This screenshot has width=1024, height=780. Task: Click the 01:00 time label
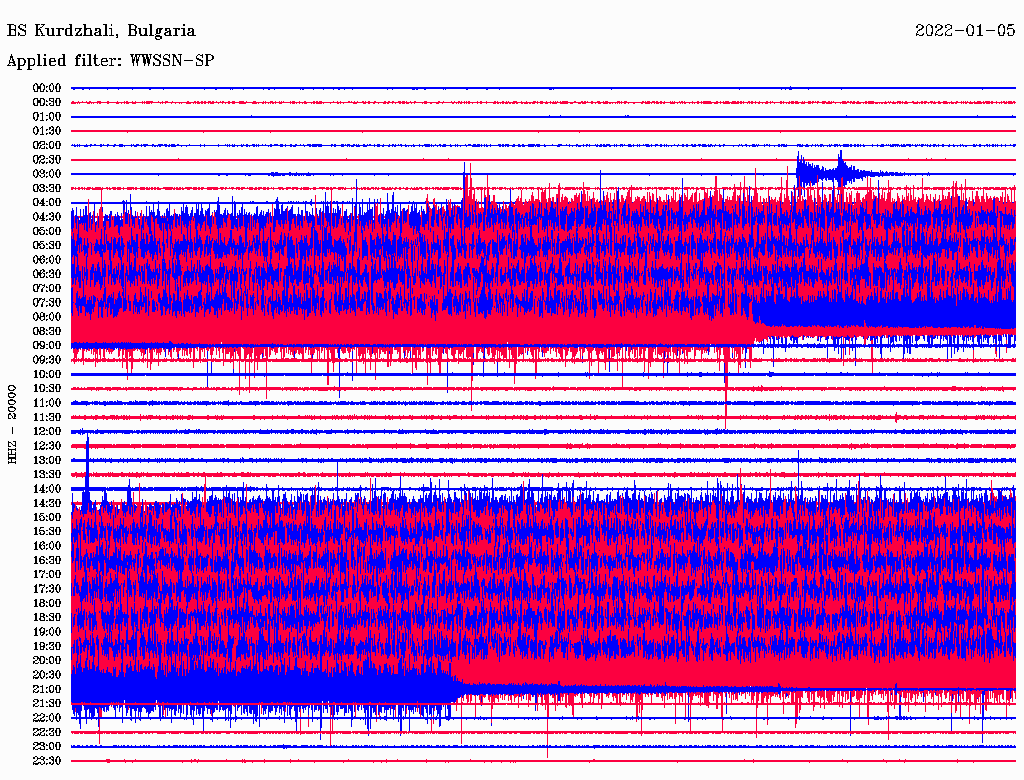point(47,117)
